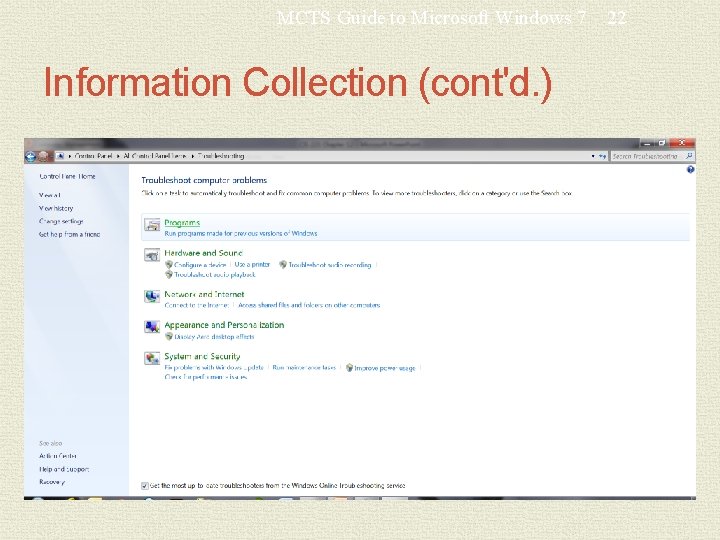Click View history in the sidebar
The image size is (720, 540).
56,208
